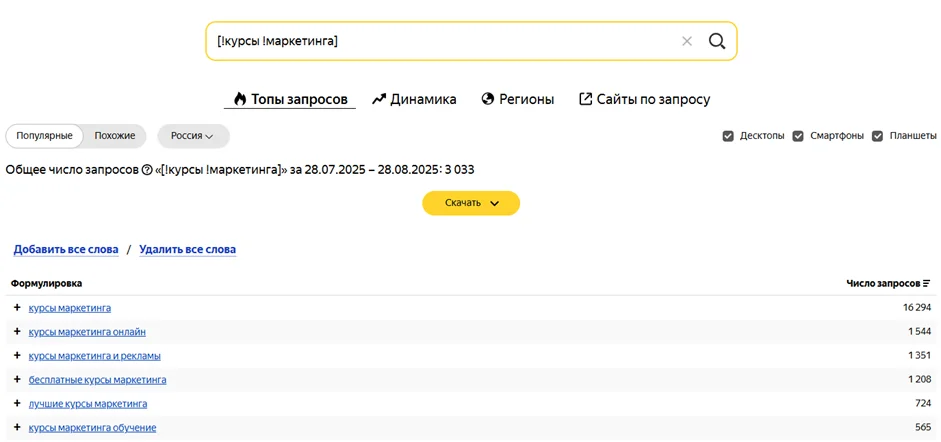941x442 pixels.
Task: Toggle the Десктопы checkbox
Action: tap(728, 136)
